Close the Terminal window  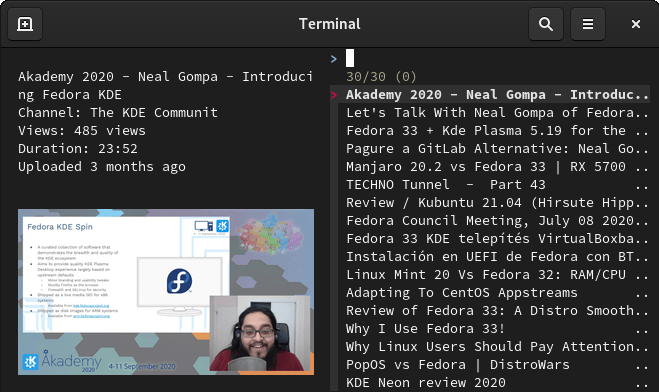[635, 24]
